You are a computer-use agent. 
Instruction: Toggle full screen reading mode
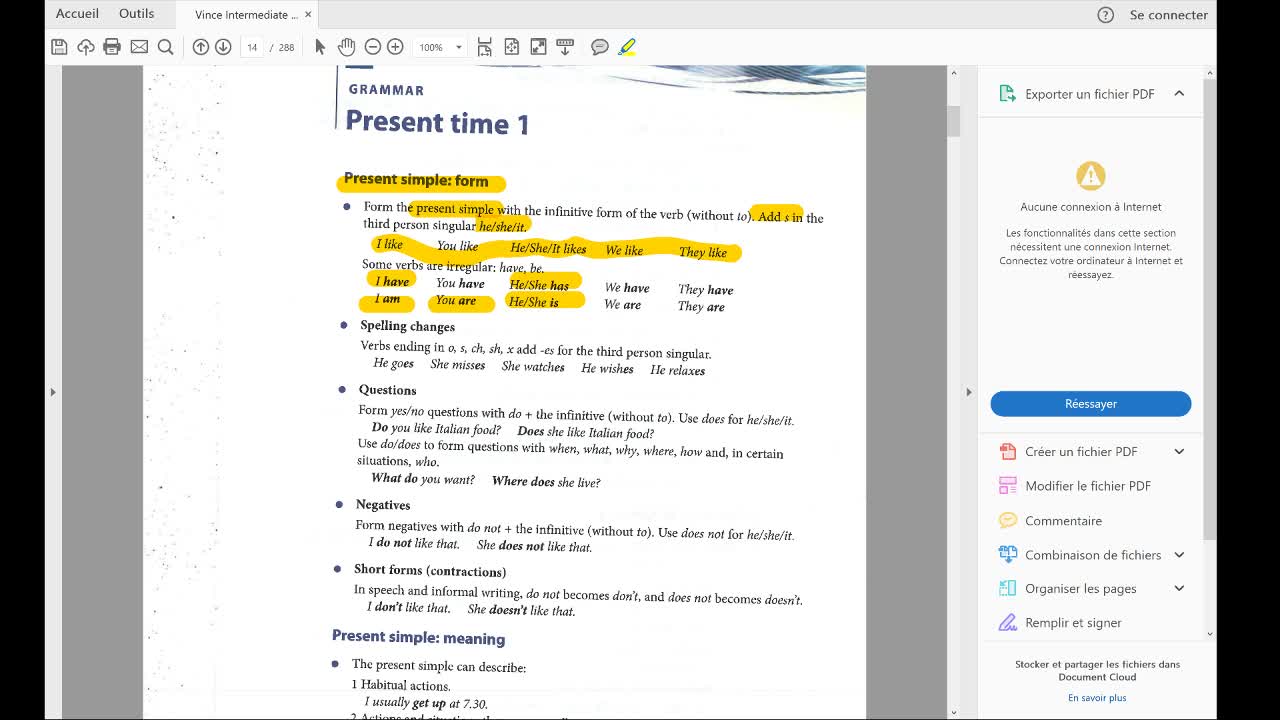point(538,47)
